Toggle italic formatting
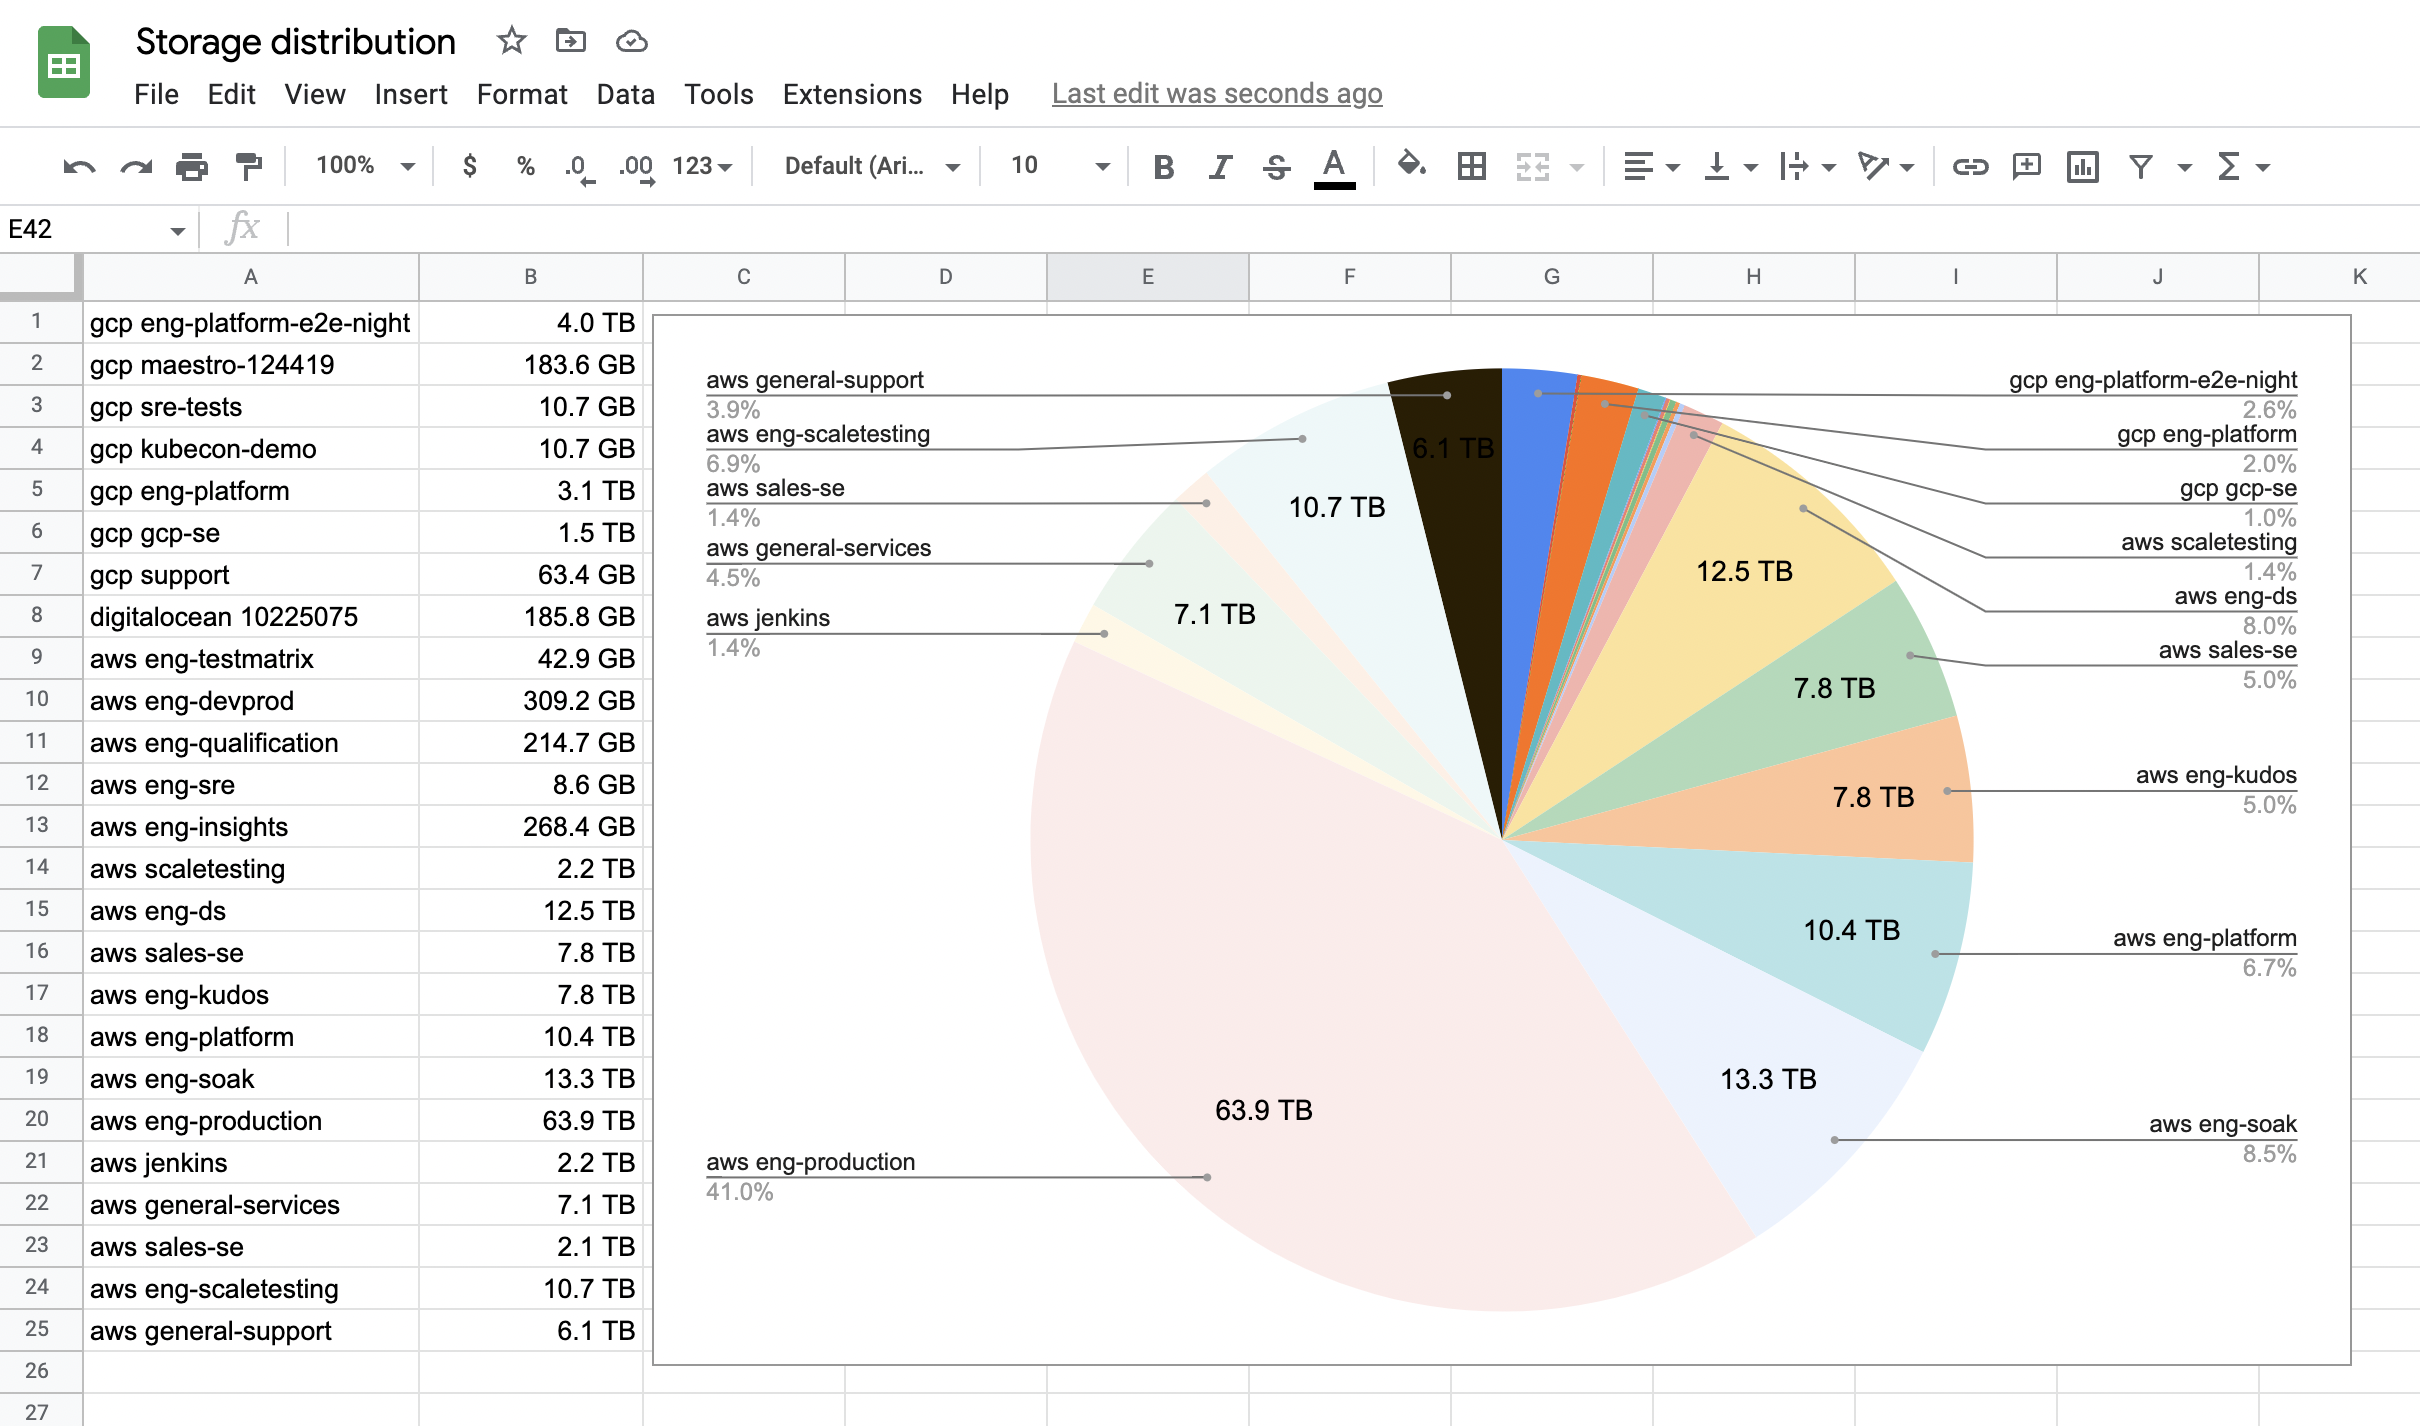The height and width of the screenshot is (1426, 2420). [x=1219, y=166]
